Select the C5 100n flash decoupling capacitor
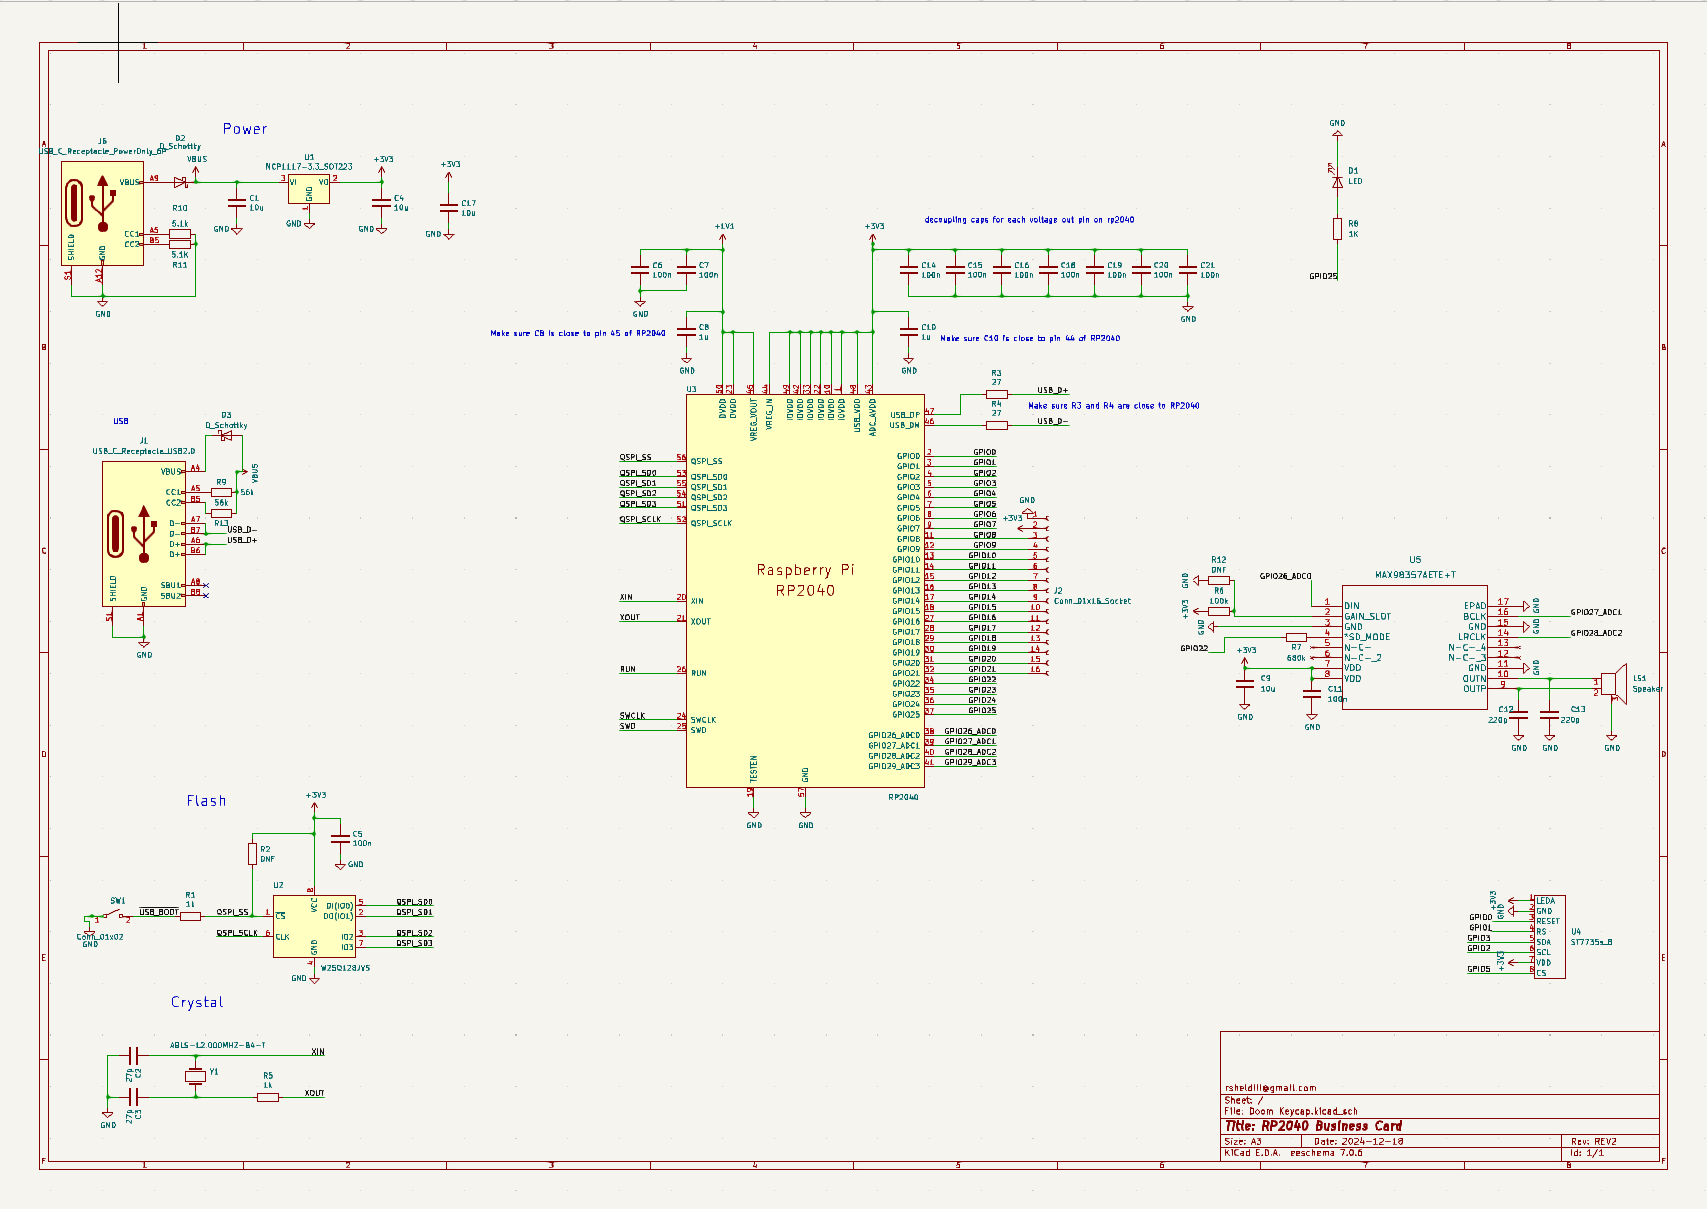1707x1209 pixels. (340, 837)
